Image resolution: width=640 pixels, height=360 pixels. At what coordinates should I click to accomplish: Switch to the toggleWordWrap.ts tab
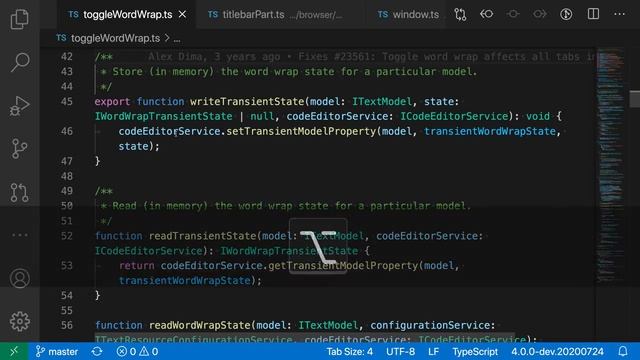126,14
